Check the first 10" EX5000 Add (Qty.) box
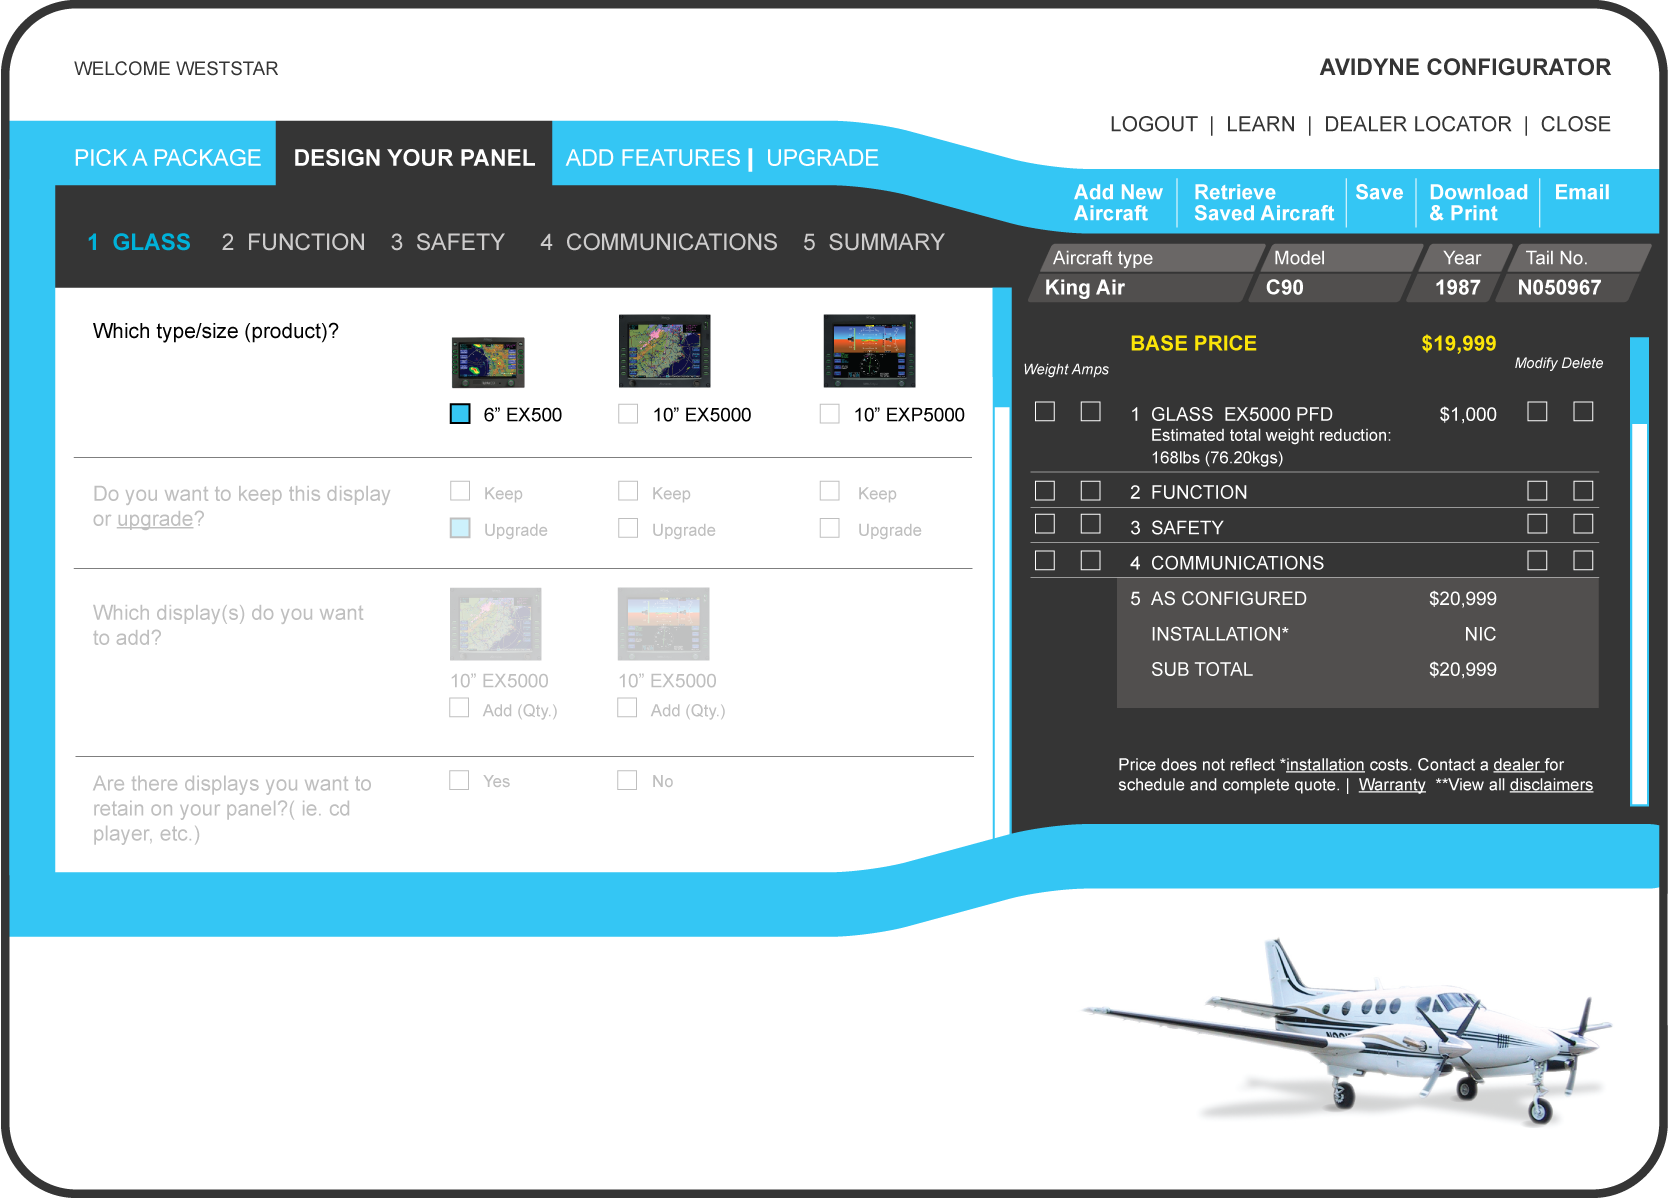This screenshot has height=1200, width=1668. 459,708
